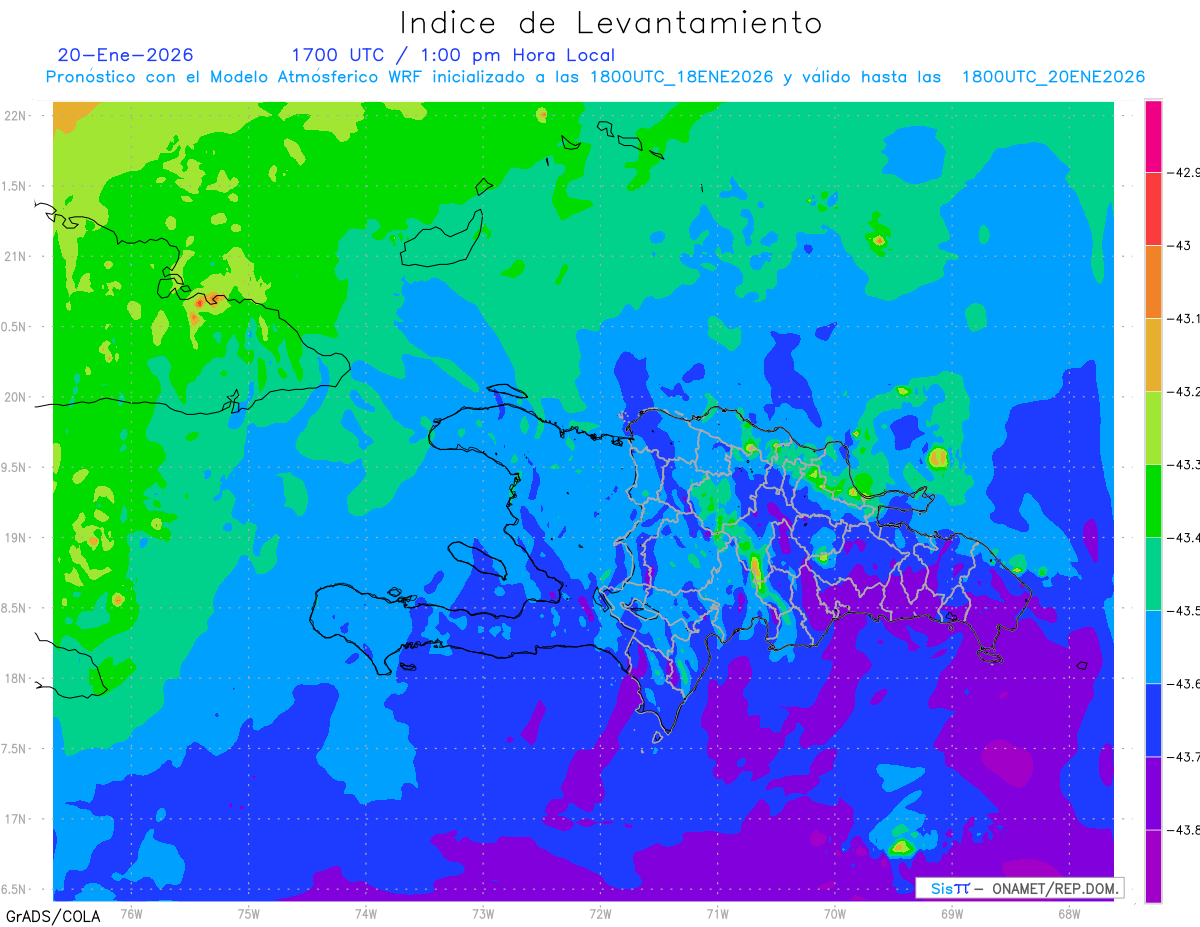Click the '76W' longitude label

click(131, 914)
